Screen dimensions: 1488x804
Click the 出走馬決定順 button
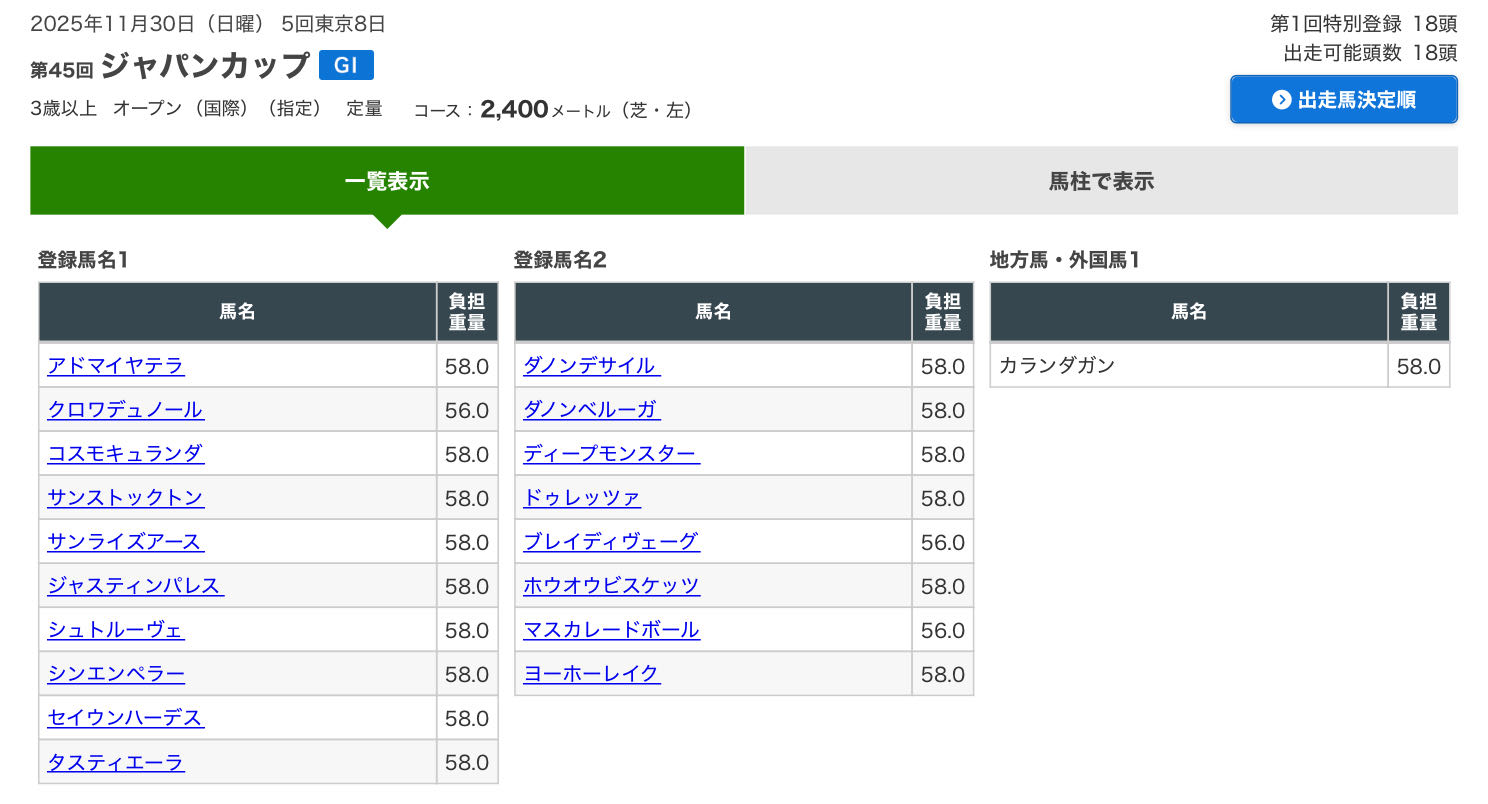(x=1343, y=100)
